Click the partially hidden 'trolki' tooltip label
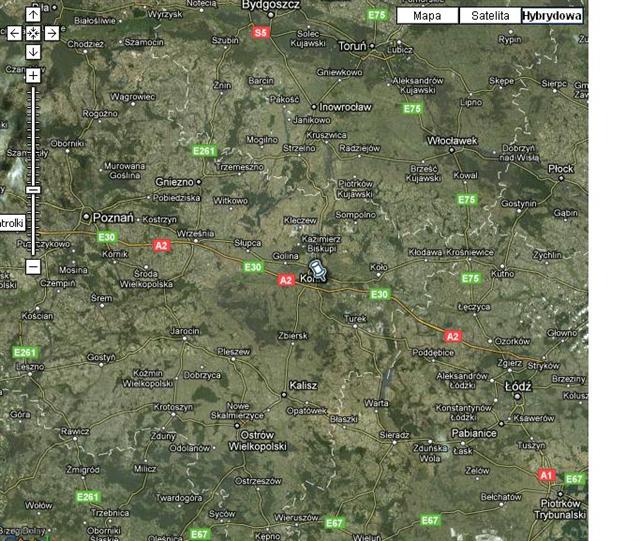640x541 pixels. [x=12, y=223]
